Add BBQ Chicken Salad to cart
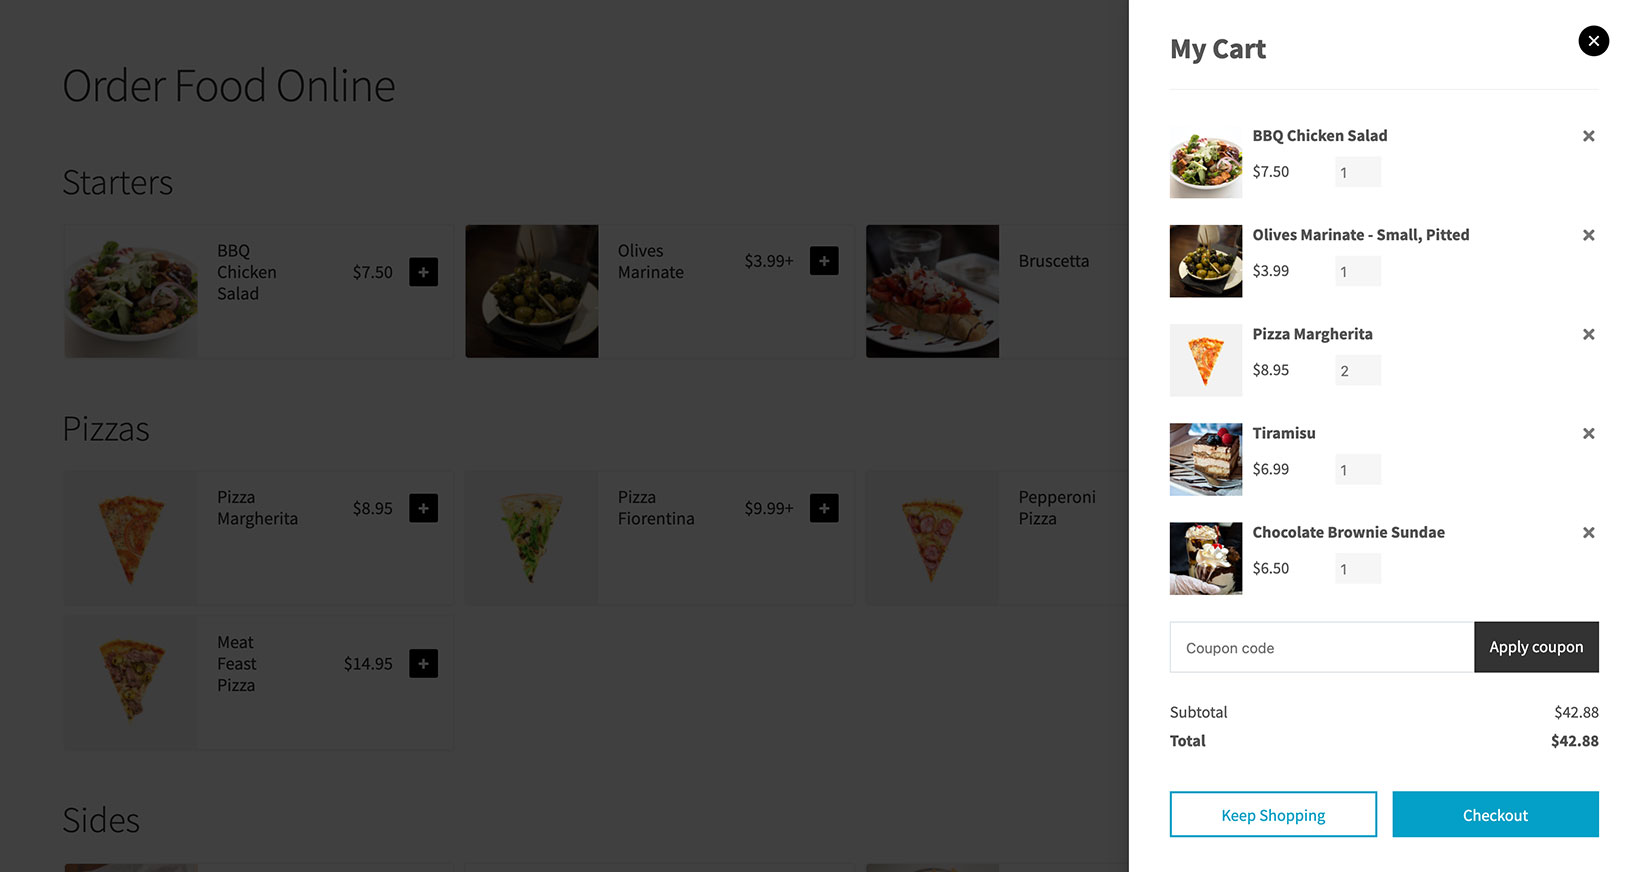The height and width of the screenshot is (872, 1640). pos(424,271)
